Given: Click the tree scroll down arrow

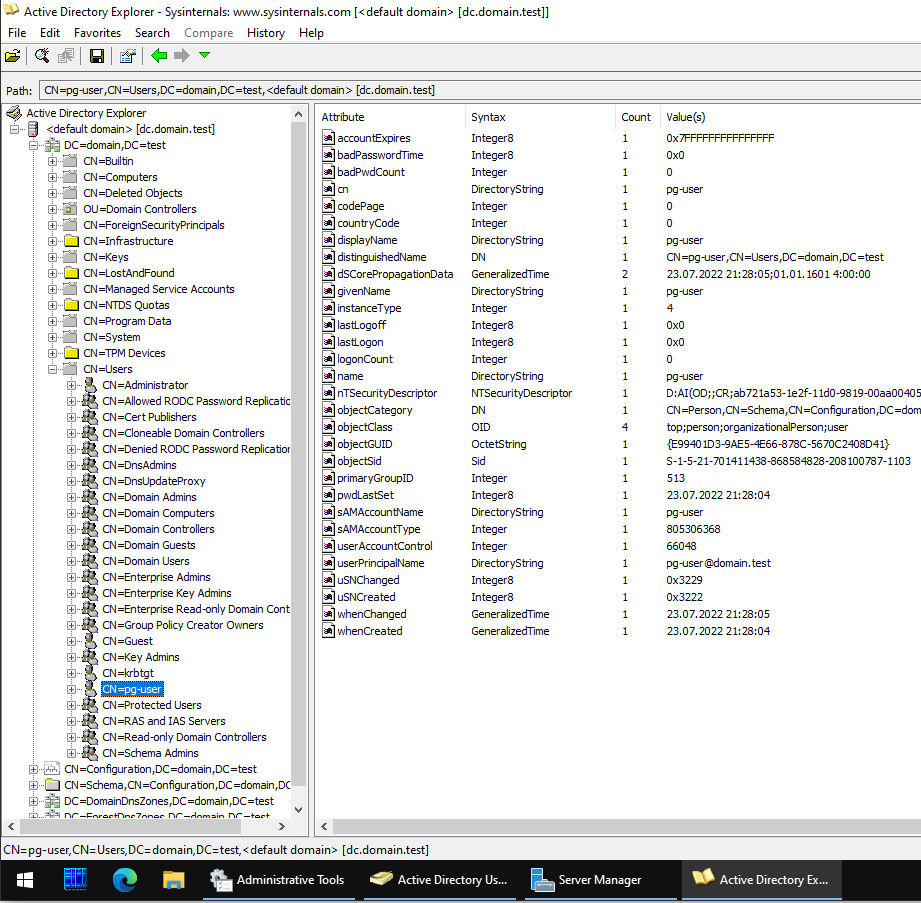Looking at the screenshot, I should point(298,810).
